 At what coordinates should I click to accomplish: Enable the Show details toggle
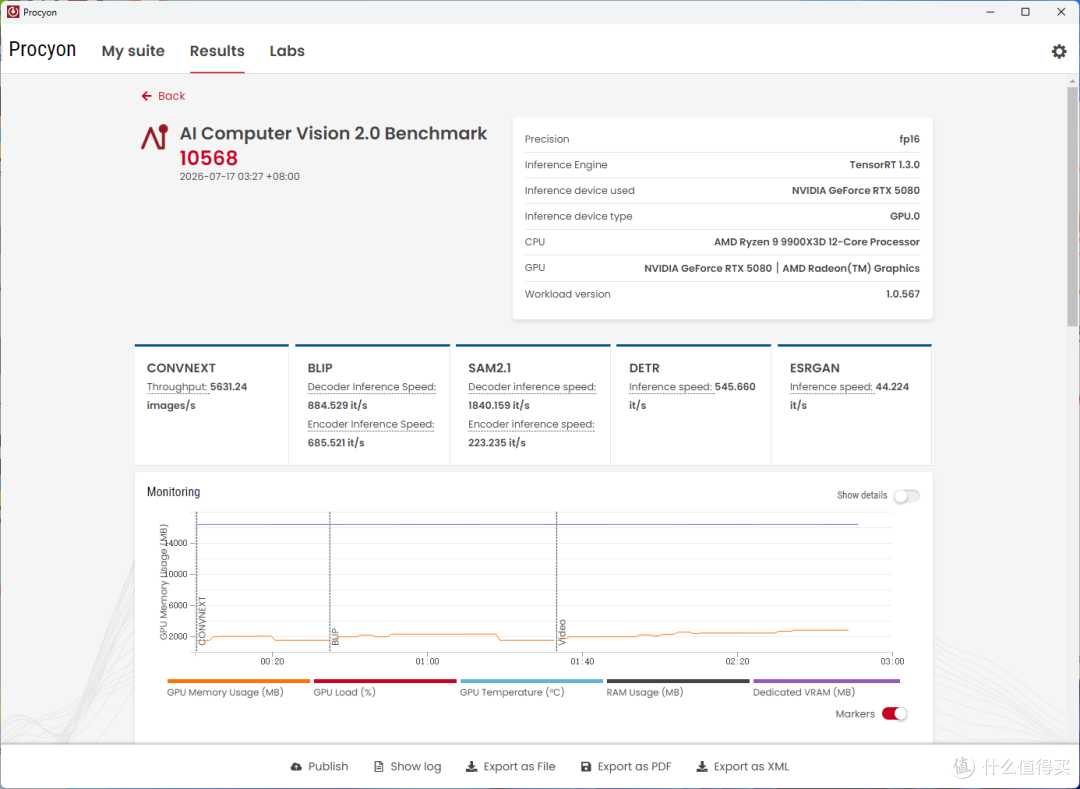coord(906,496)
